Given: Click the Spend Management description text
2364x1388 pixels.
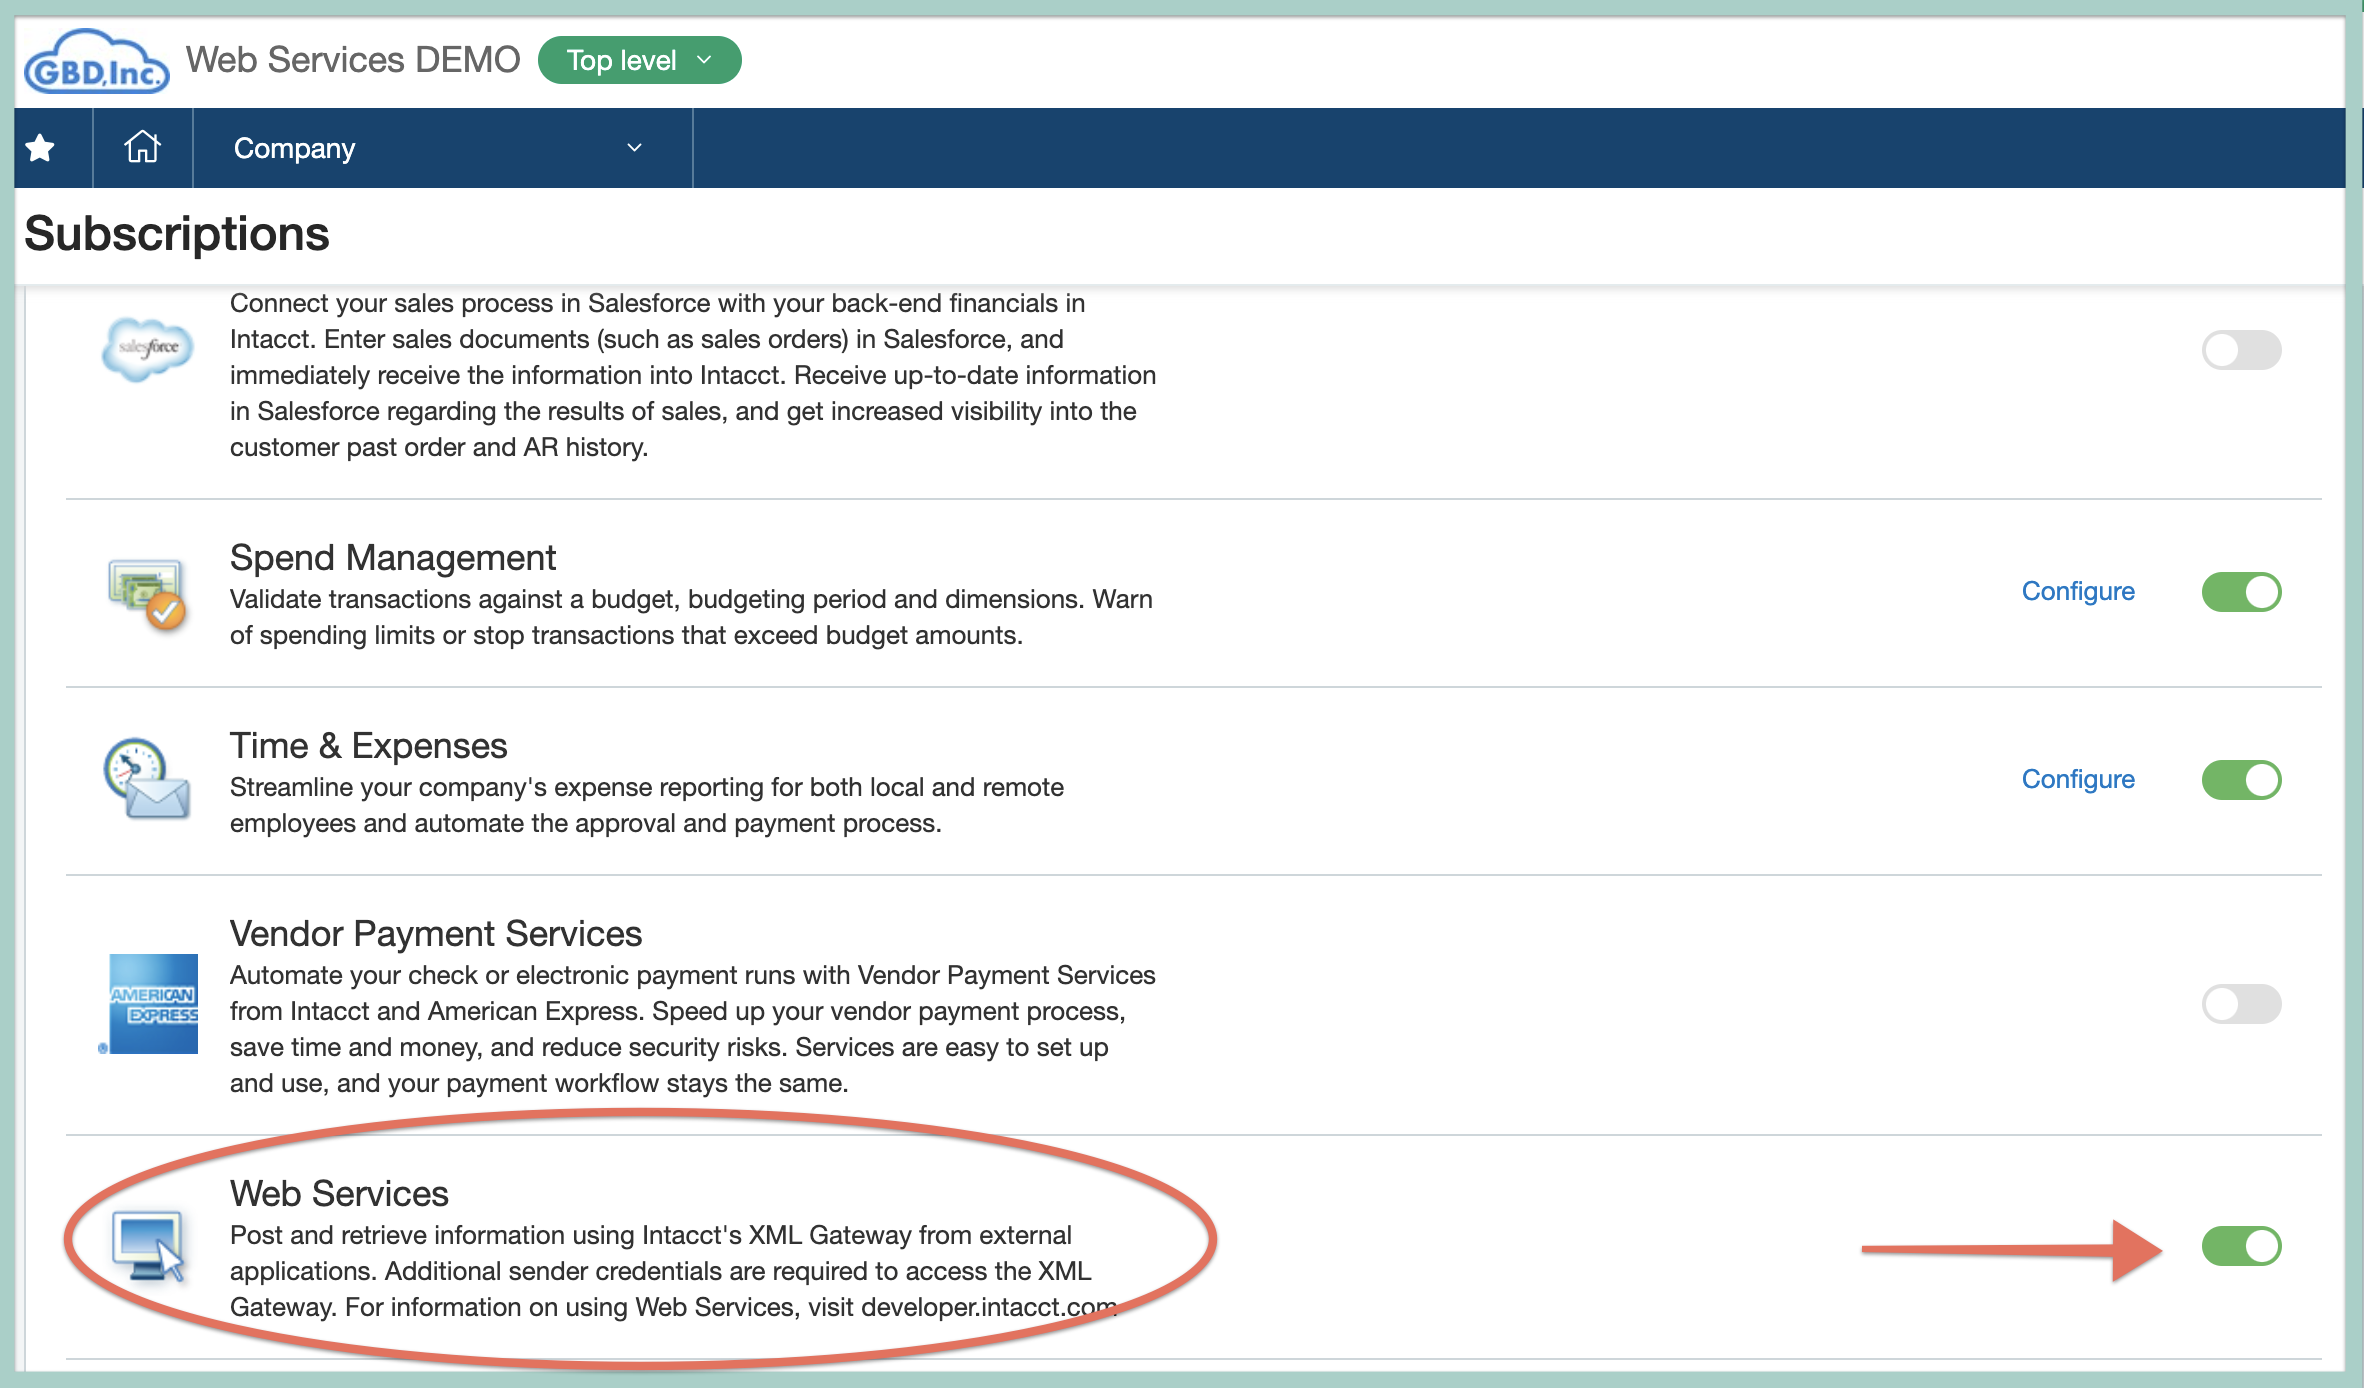Looking at the screenshot, I should [x=691, y=617].
